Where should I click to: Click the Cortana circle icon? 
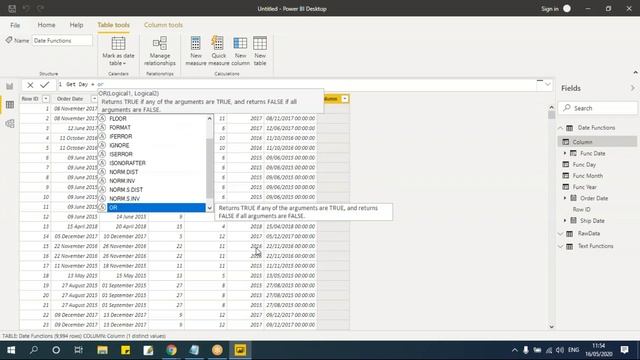click(x=56, y=350)
